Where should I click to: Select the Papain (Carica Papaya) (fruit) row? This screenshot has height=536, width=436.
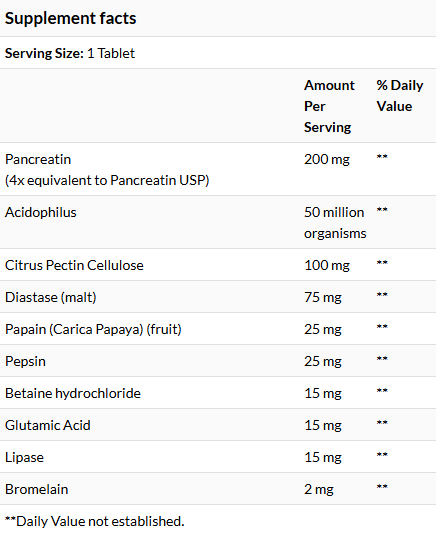(x=218, y=329)
